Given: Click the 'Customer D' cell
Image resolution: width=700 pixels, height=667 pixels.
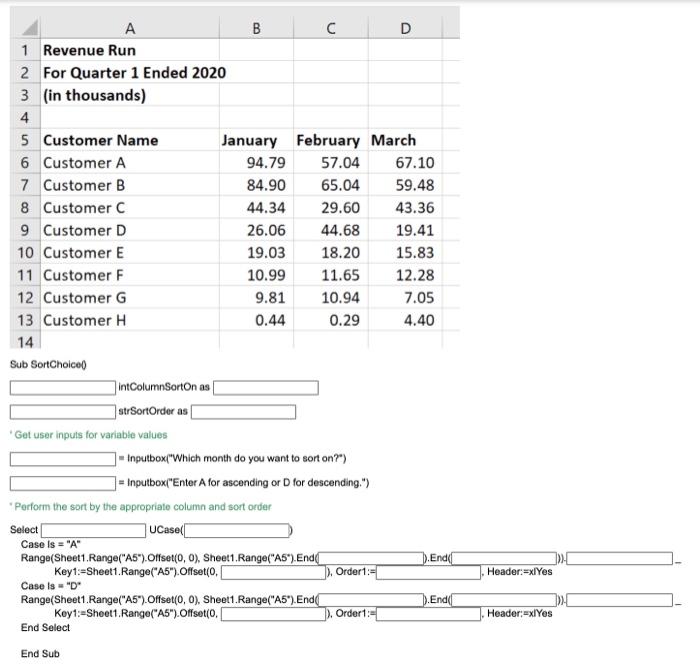Looking at the screenshot, I should [130, 230].
